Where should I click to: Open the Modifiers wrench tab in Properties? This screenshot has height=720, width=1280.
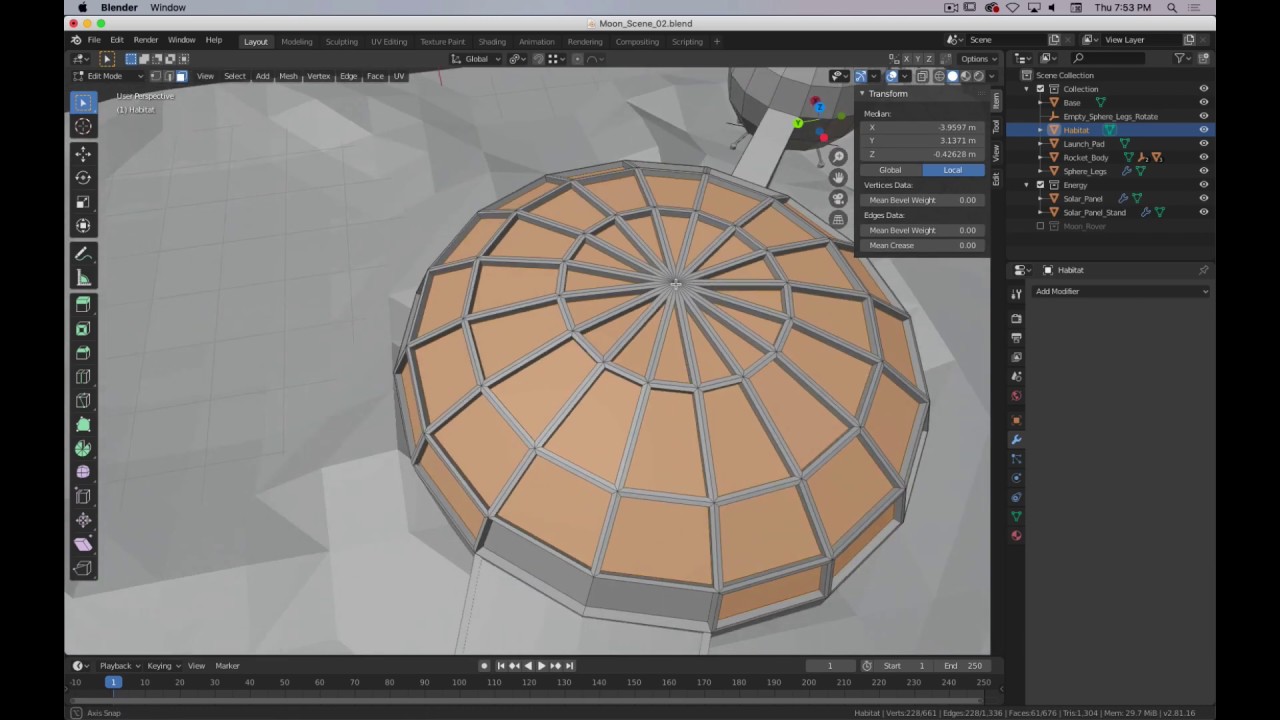pyautogui.click(x=1016, y=439)
